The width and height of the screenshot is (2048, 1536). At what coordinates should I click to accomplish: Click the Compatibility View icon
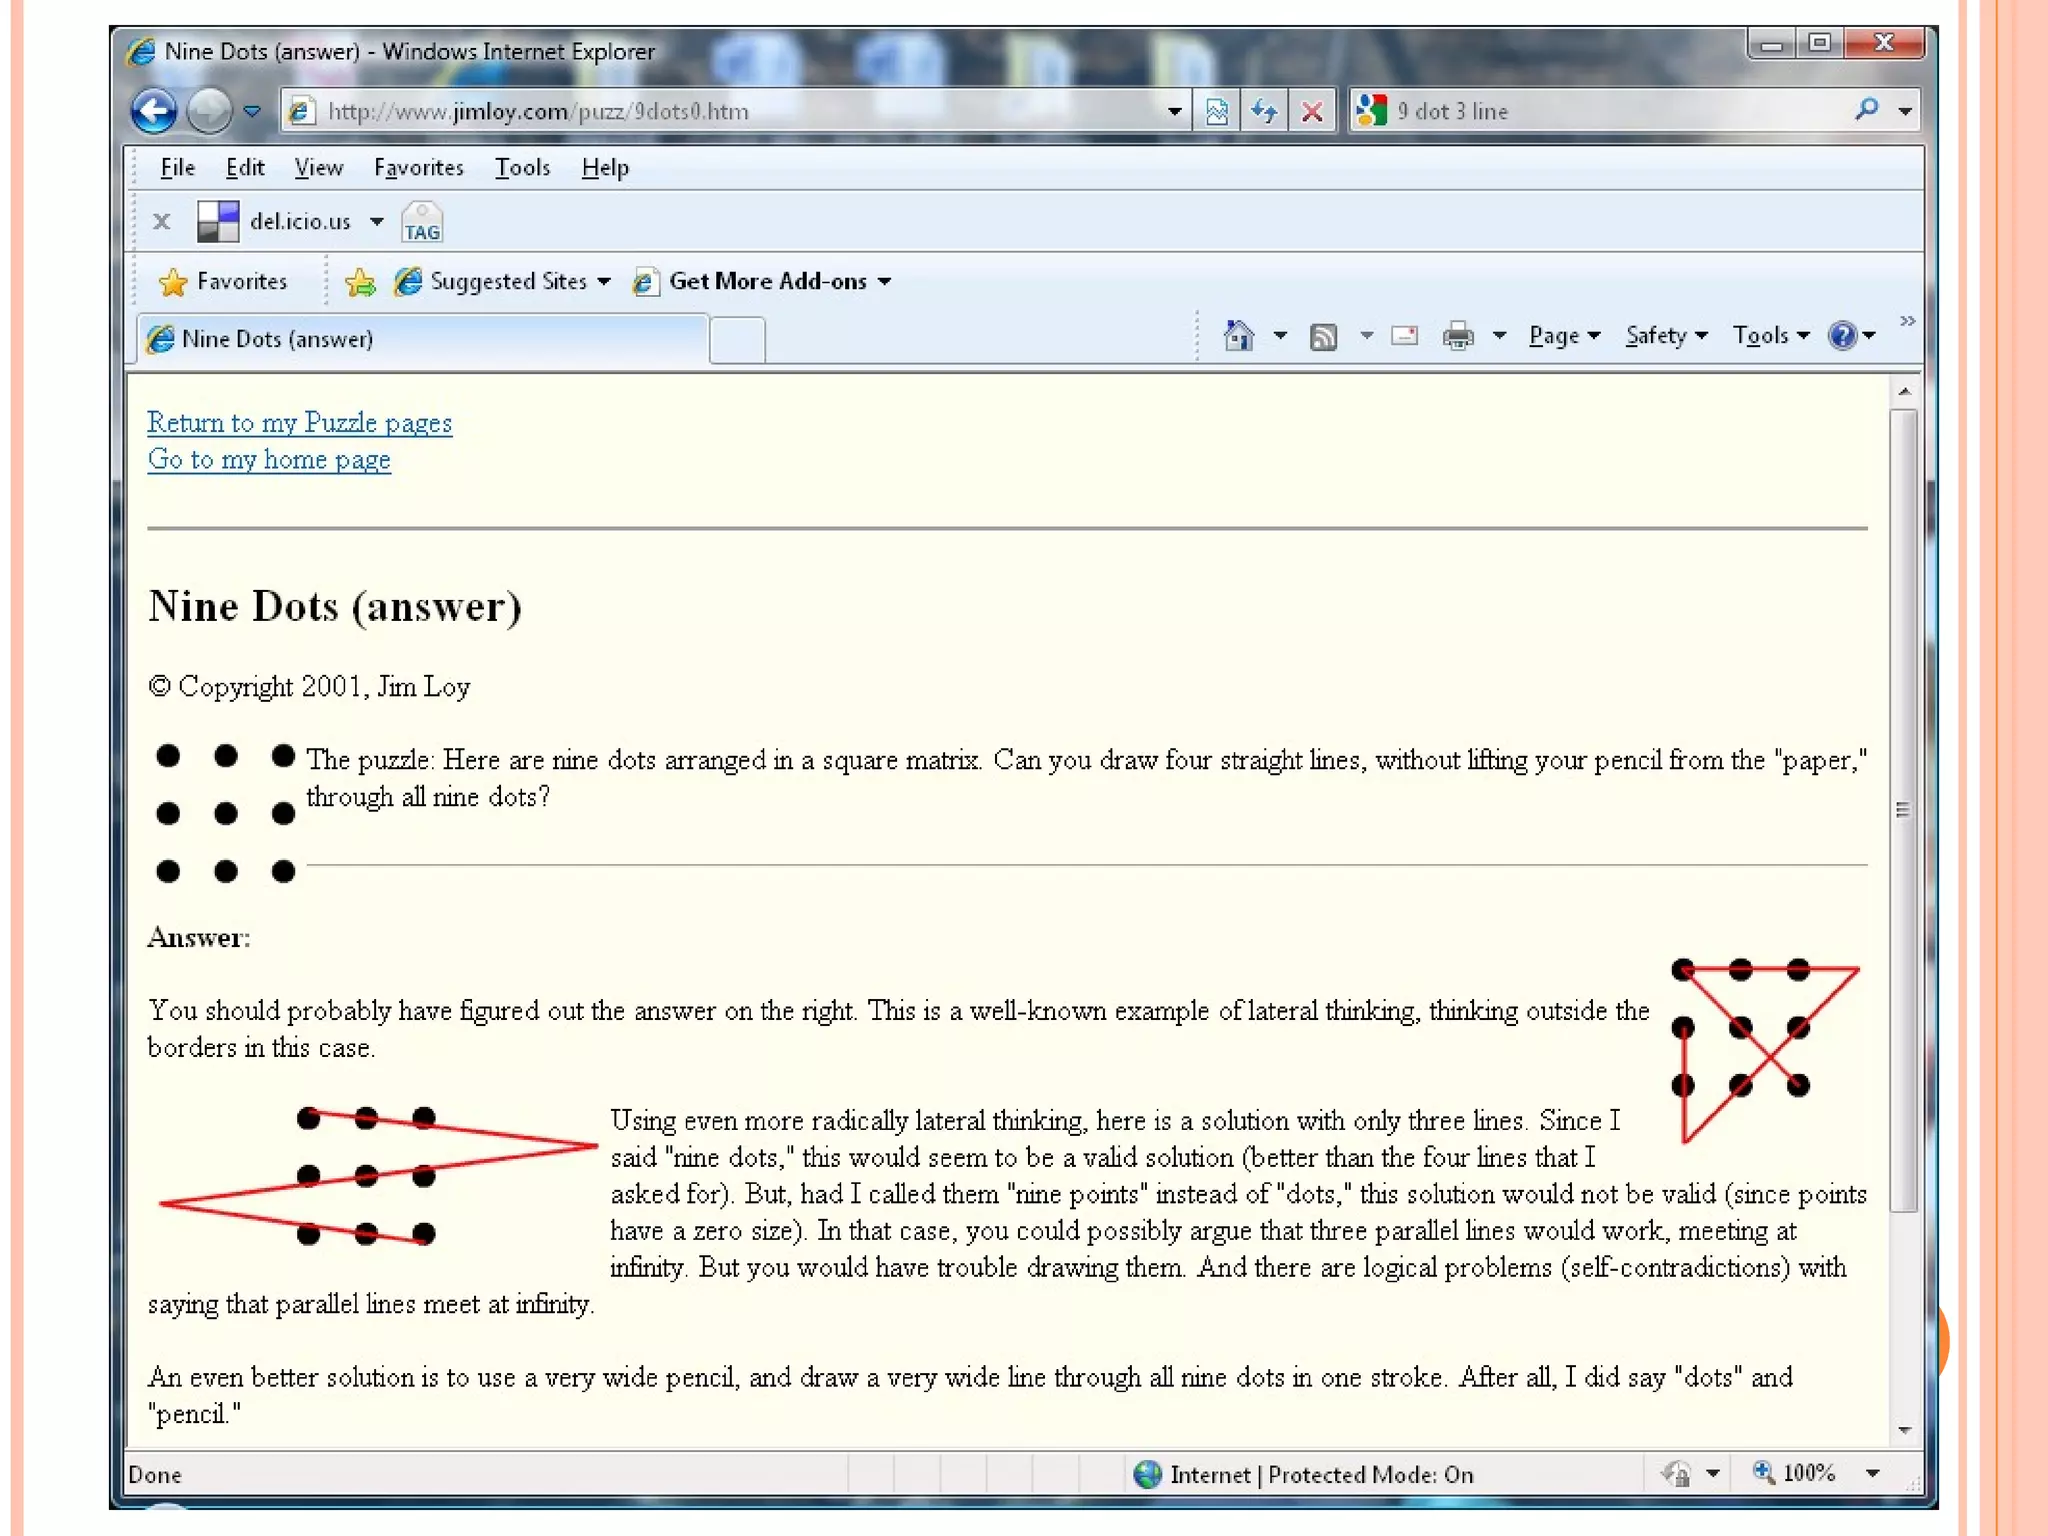(1217, 111)
